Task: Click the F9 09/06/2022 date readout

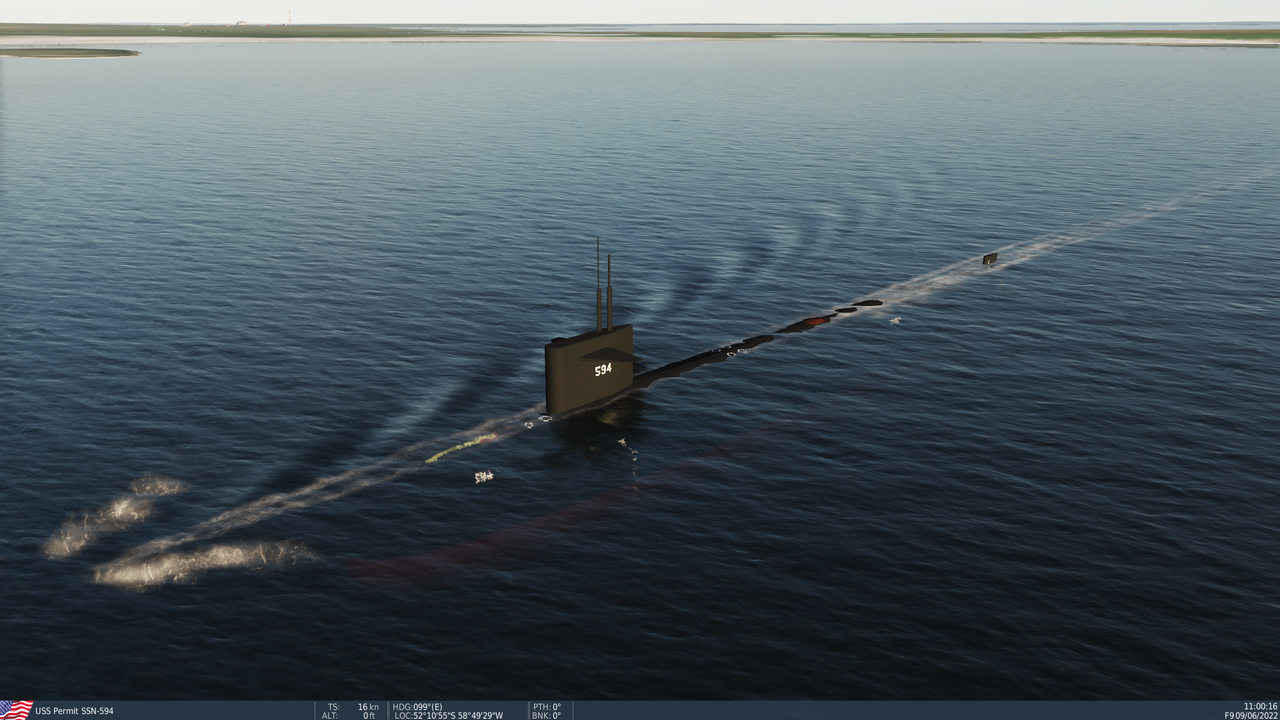Action: click(1251, 715)
